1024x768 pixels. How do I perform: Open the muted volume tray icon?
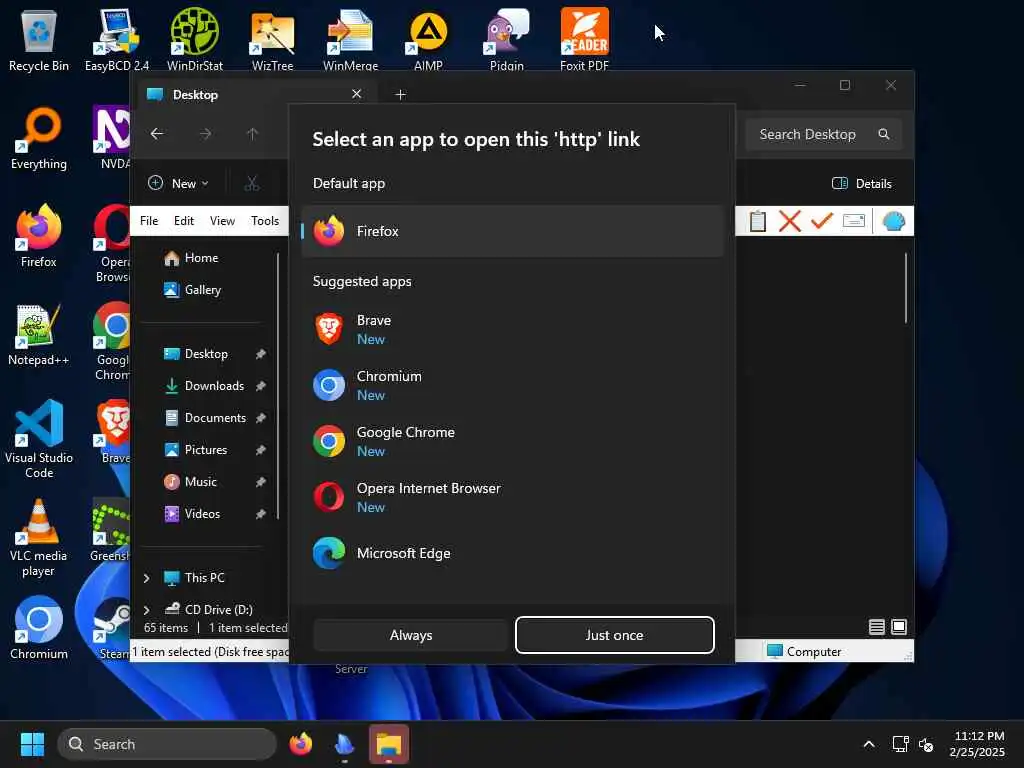[926, 744]
